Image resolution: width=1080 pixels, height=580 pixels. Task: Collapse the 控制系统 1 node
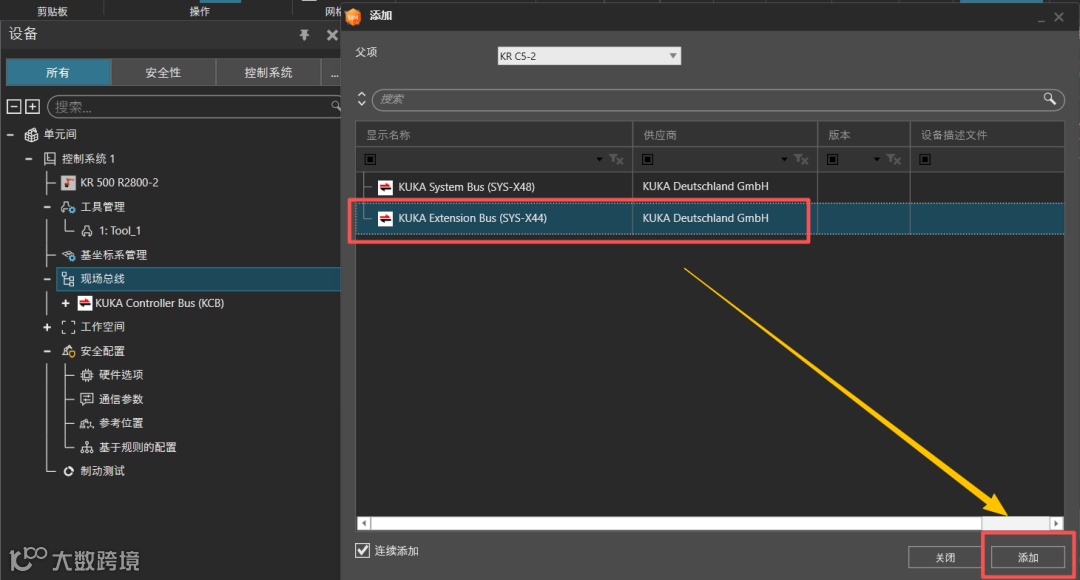tap(29, 159)
